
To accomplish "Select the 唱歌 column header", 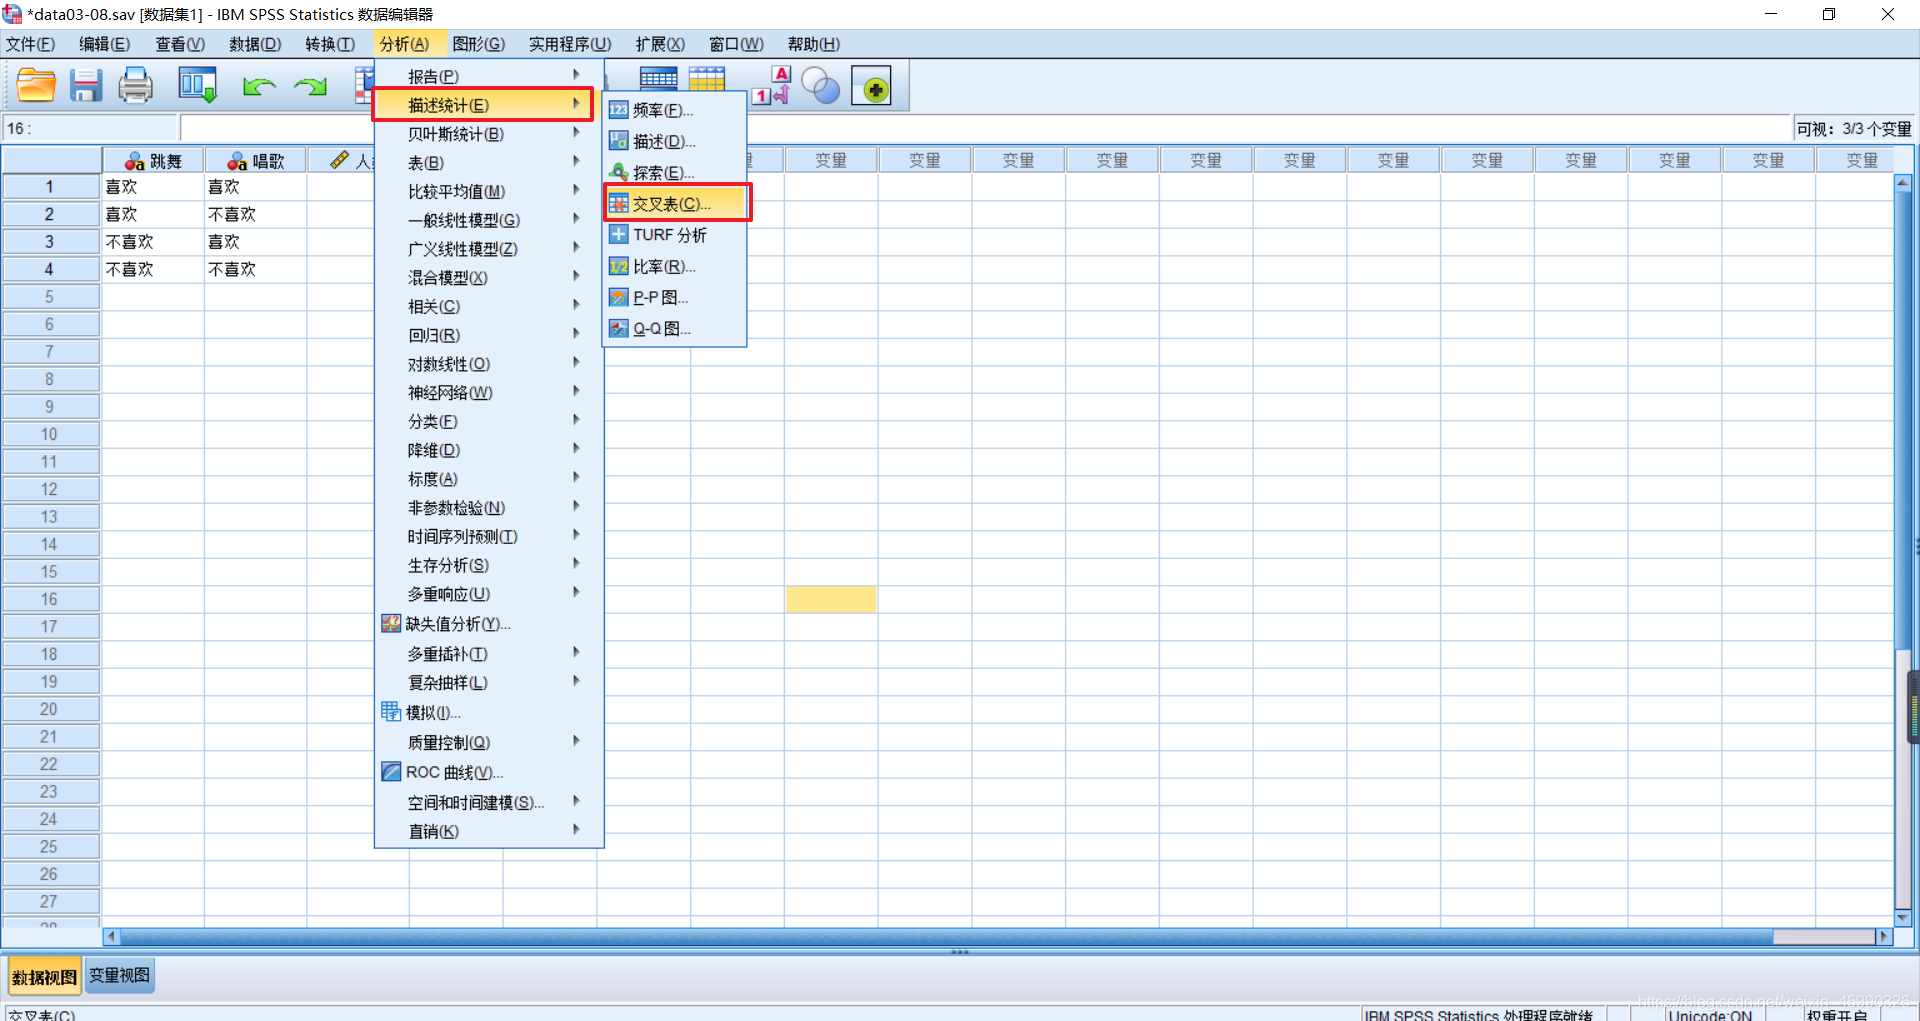I will point(256,161).
